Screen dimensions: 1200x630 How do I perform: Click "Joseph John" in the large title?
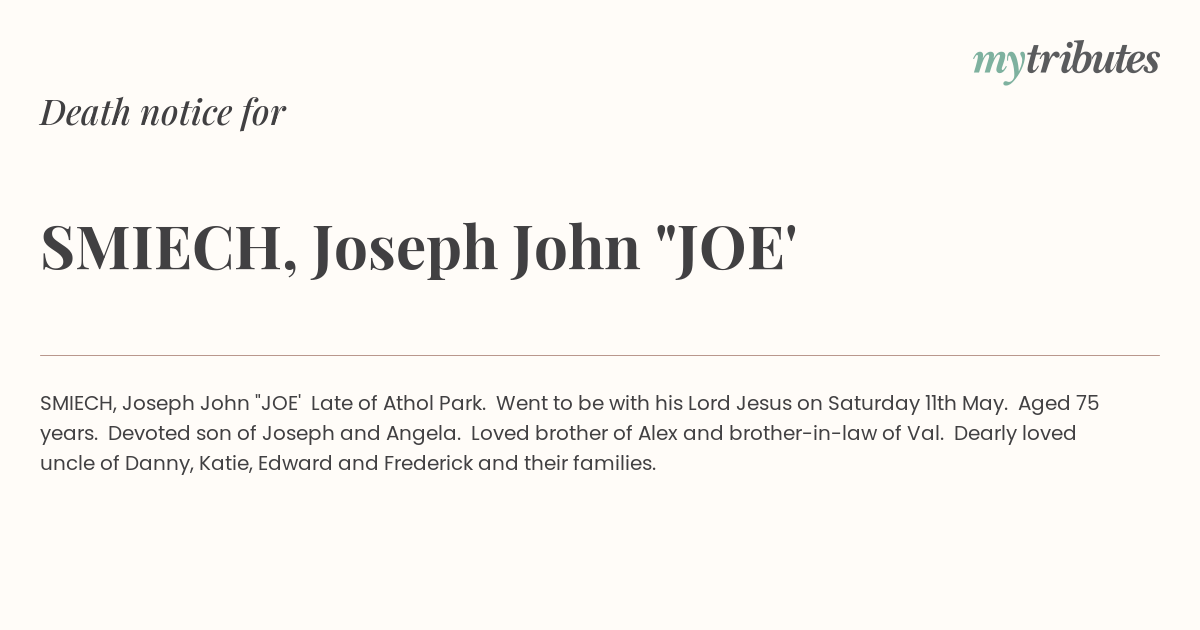tap(476, 249)
